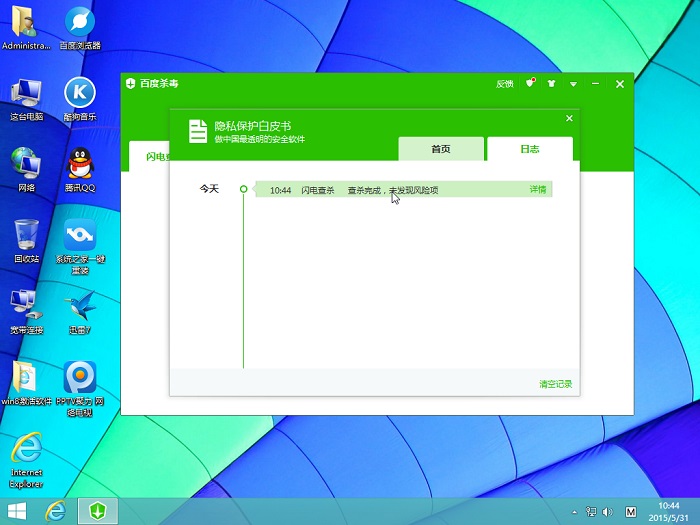Click the 10:44 闪电查杀 log entry text
Viewport: 700px width, 525px height.
coord(354,190)
